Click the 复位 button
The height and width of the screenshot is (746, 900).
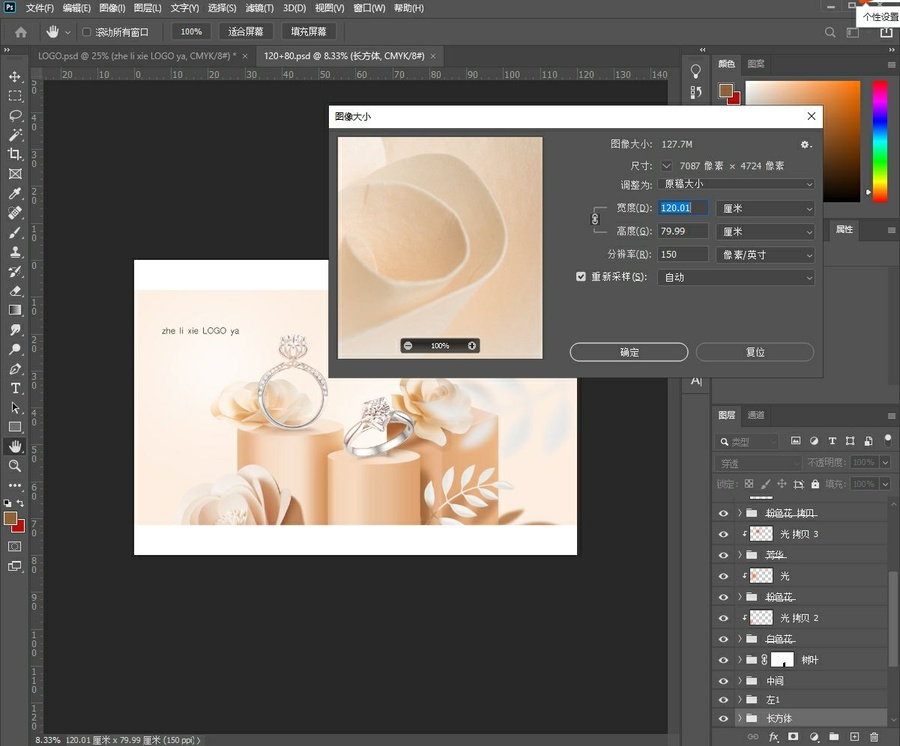(x=755, y=352)
